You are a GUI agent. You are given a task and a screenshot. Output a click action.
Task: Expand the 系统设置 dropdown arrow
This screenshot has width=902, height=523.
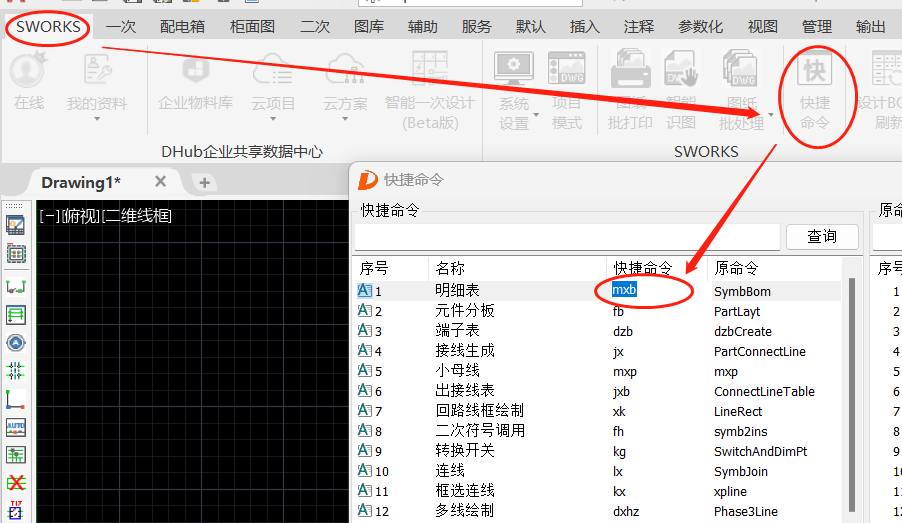point(536,114)
